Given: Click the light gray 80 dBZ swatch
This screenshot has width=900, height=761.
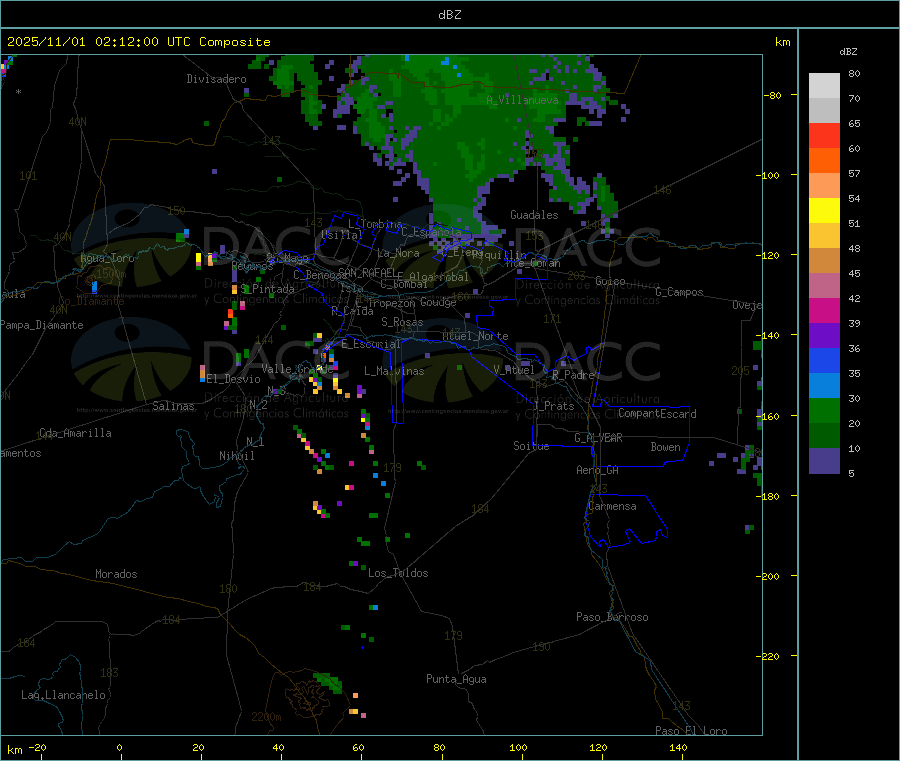Looking at the screenshot, I should coord(824,86).
